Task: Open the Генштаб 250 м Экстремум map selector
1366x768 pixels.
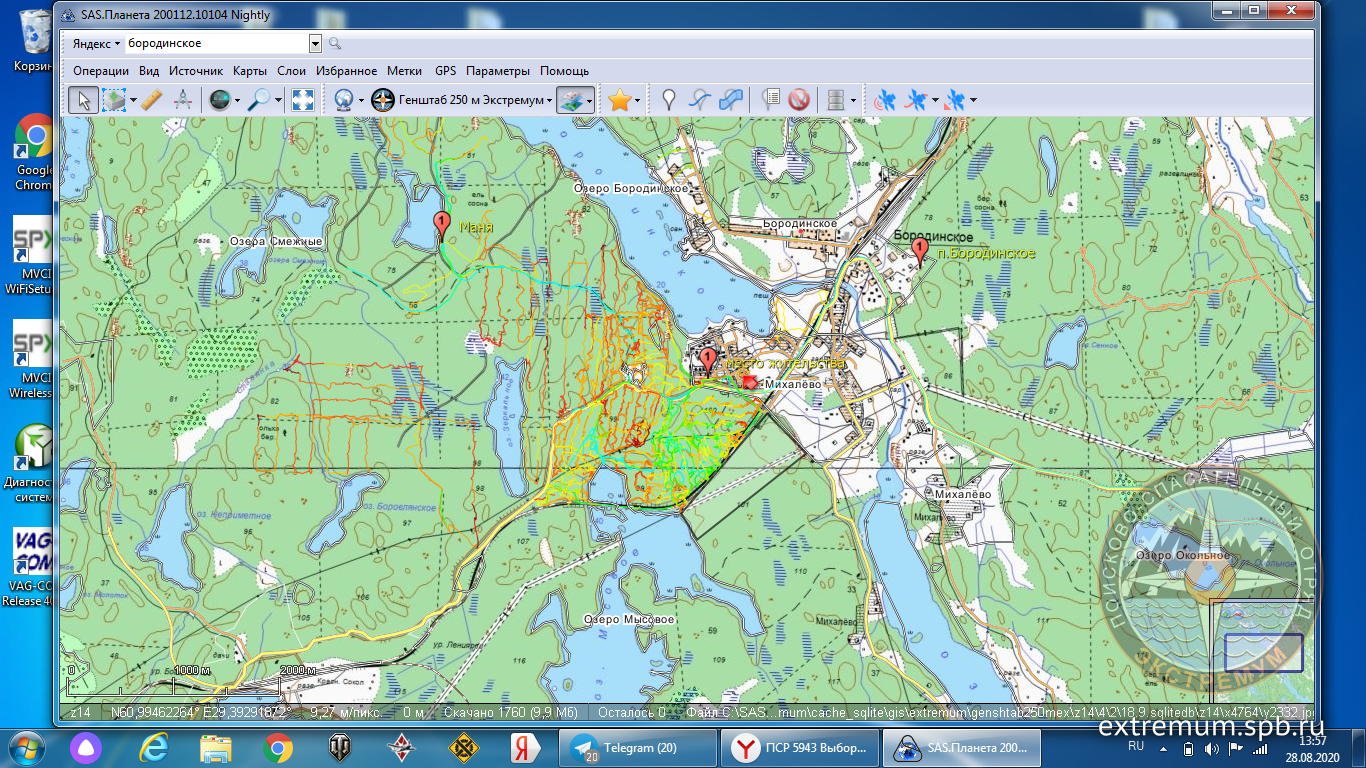Action: point(461,100)
